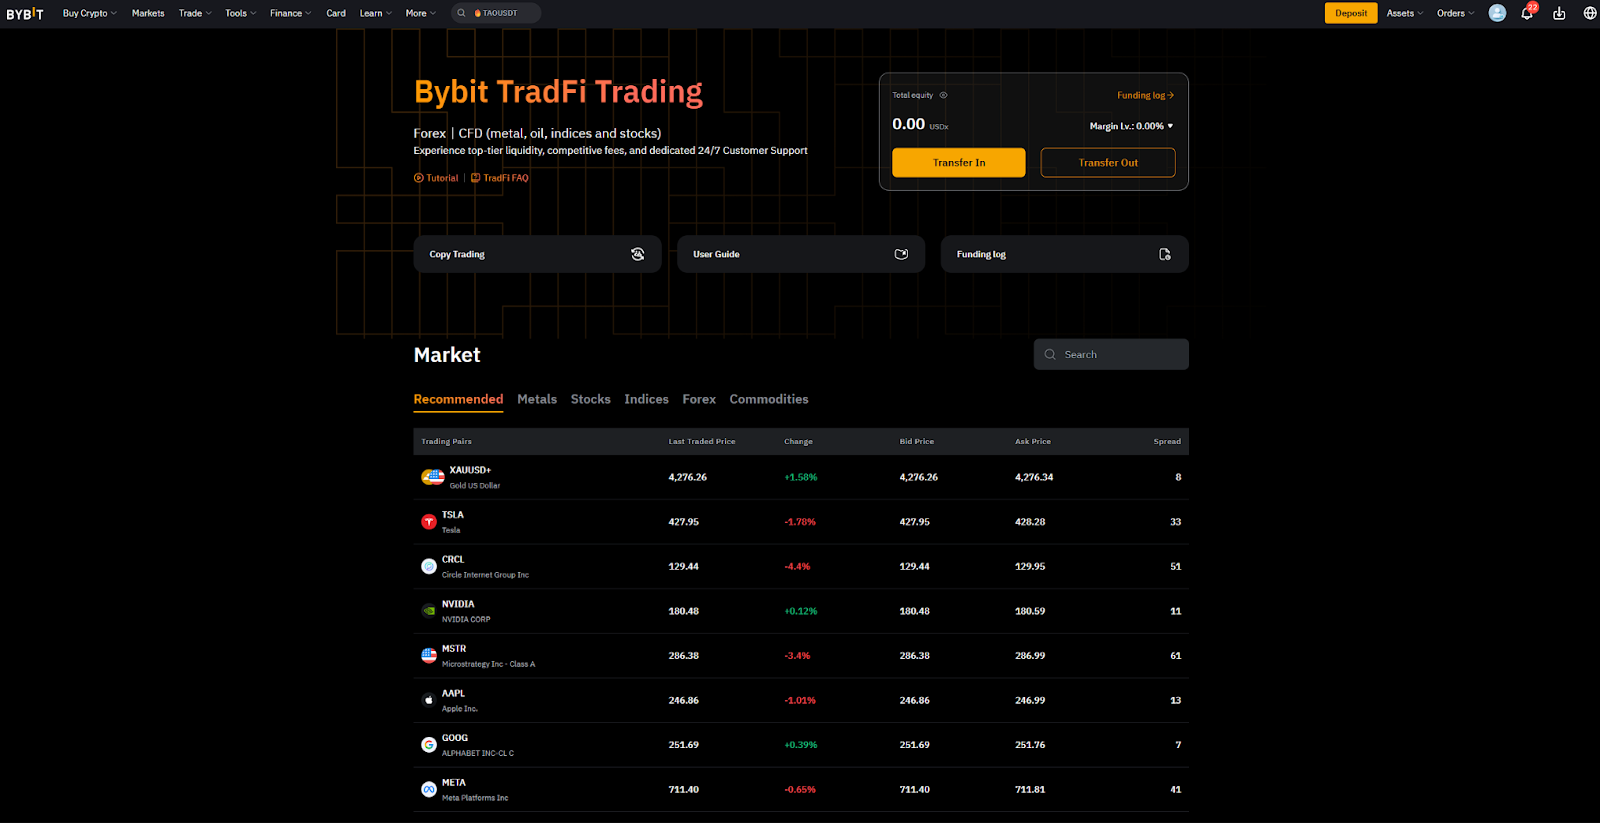
Task: Select the GOOG trading pair
Action: [x=801, y=745]
